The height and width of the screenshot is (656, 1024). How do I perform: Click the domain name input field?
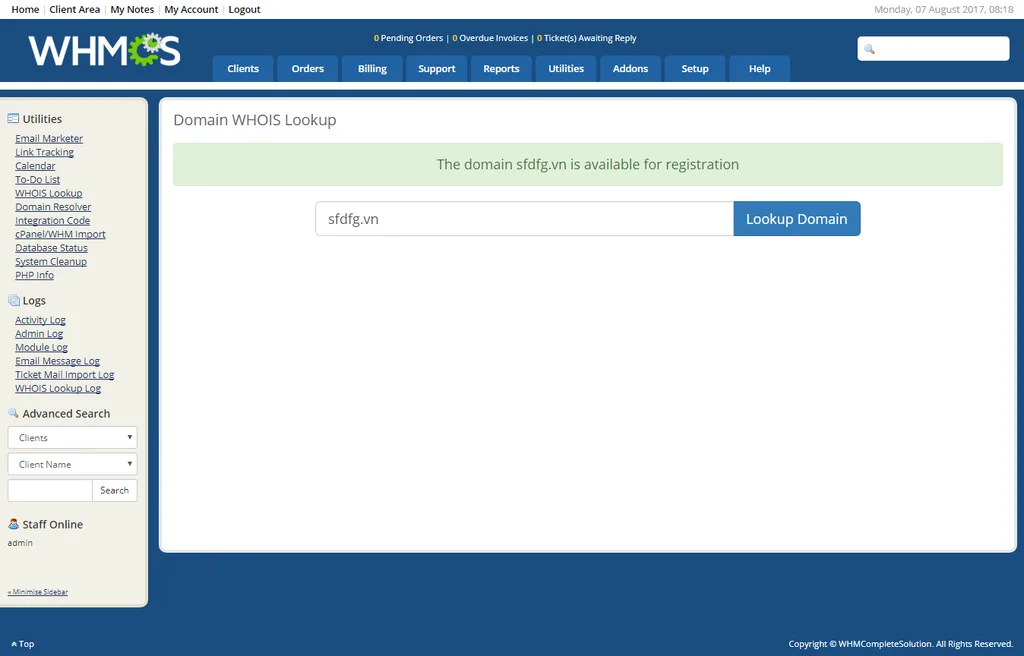524,219
